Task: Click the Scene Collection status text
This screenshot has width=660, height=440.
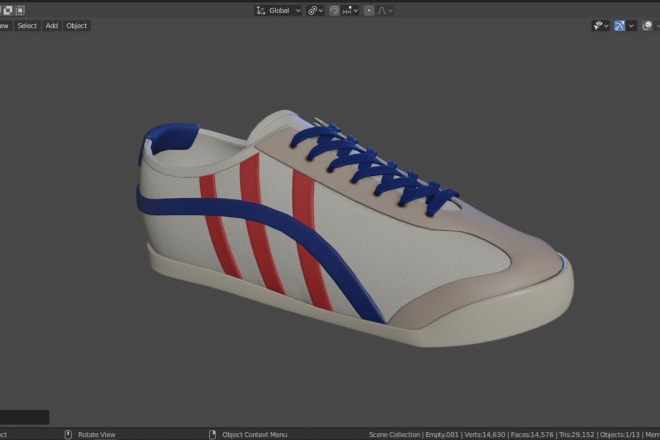Action: [x=394, y=435]
